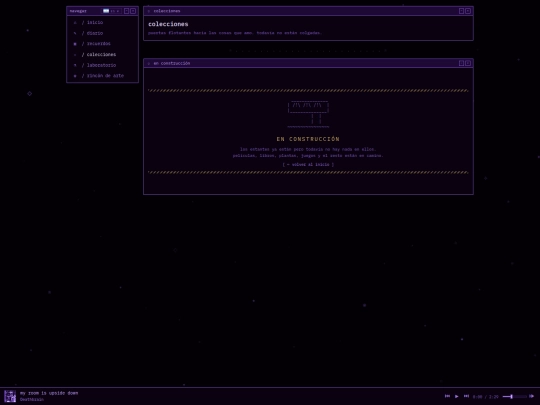
Task: Click the artist name under the song title
Action: 32,399
